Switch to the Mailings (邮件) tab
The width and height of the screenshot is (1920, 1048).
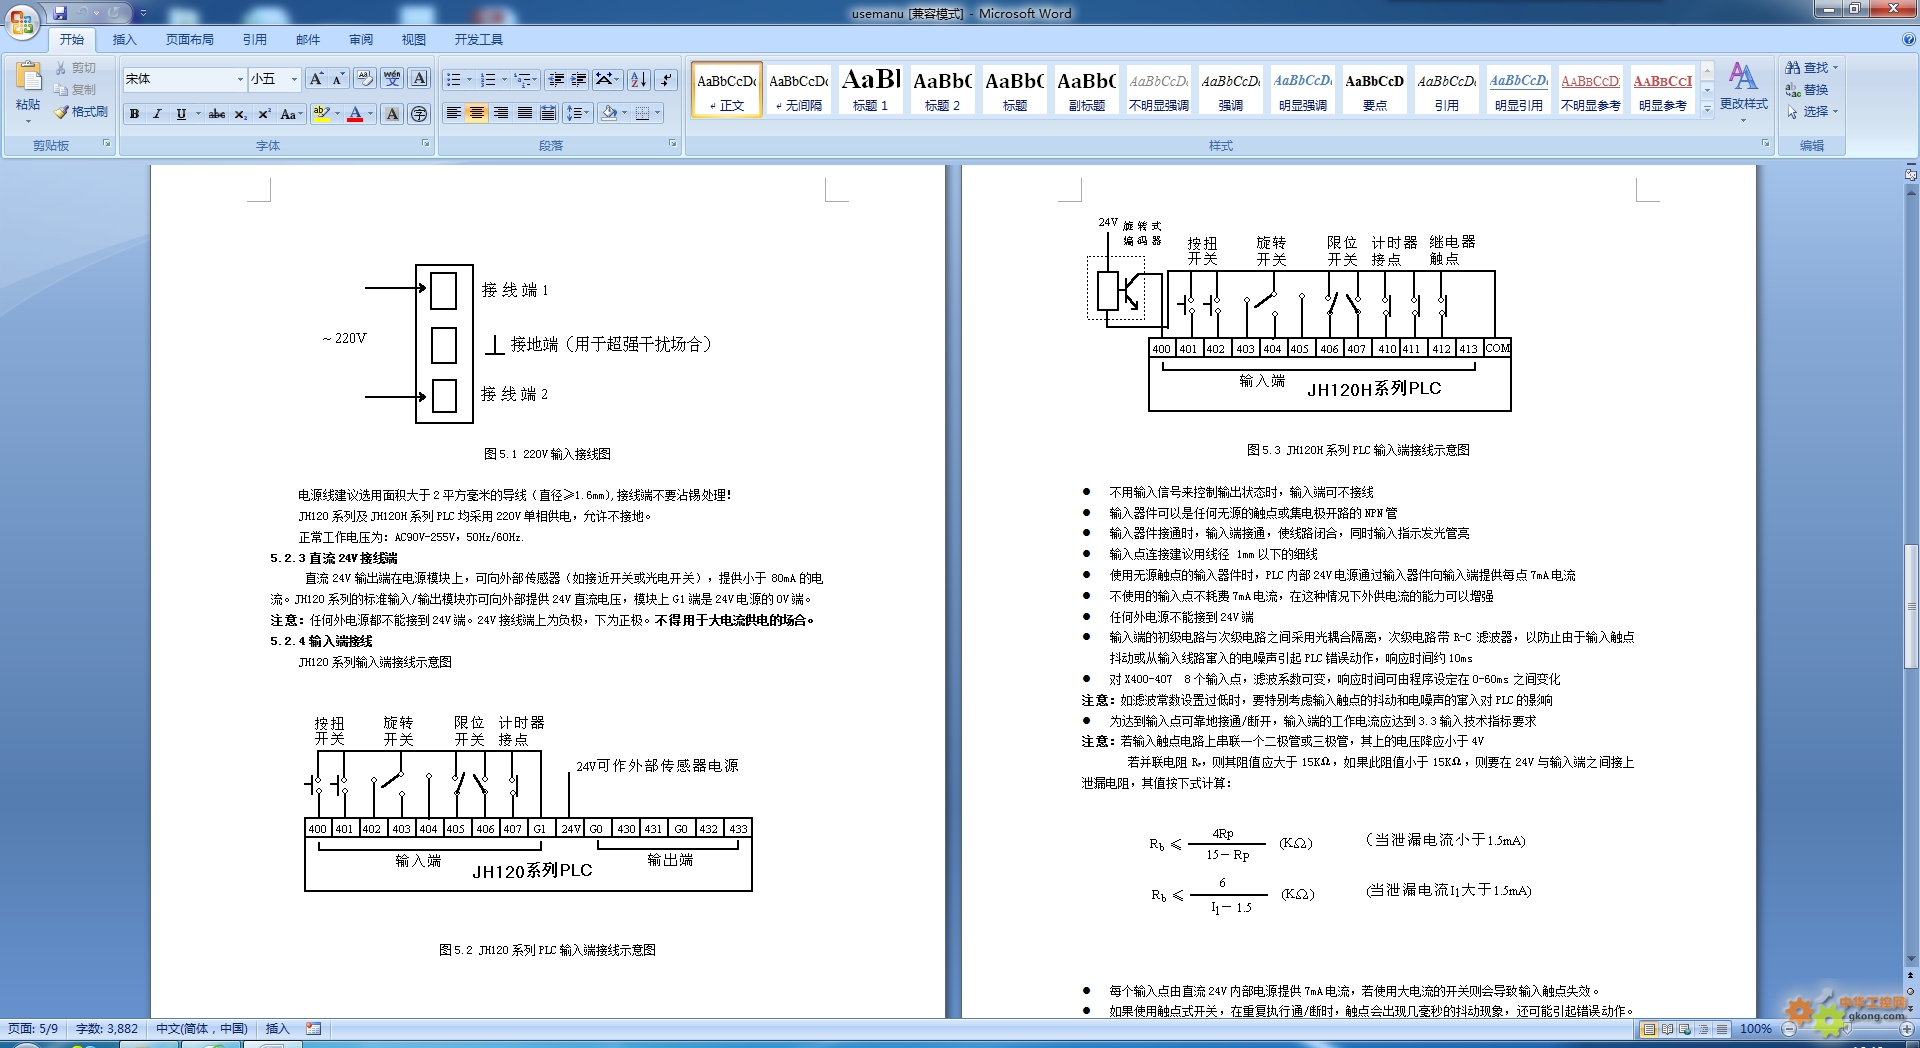tap(308, 40)
